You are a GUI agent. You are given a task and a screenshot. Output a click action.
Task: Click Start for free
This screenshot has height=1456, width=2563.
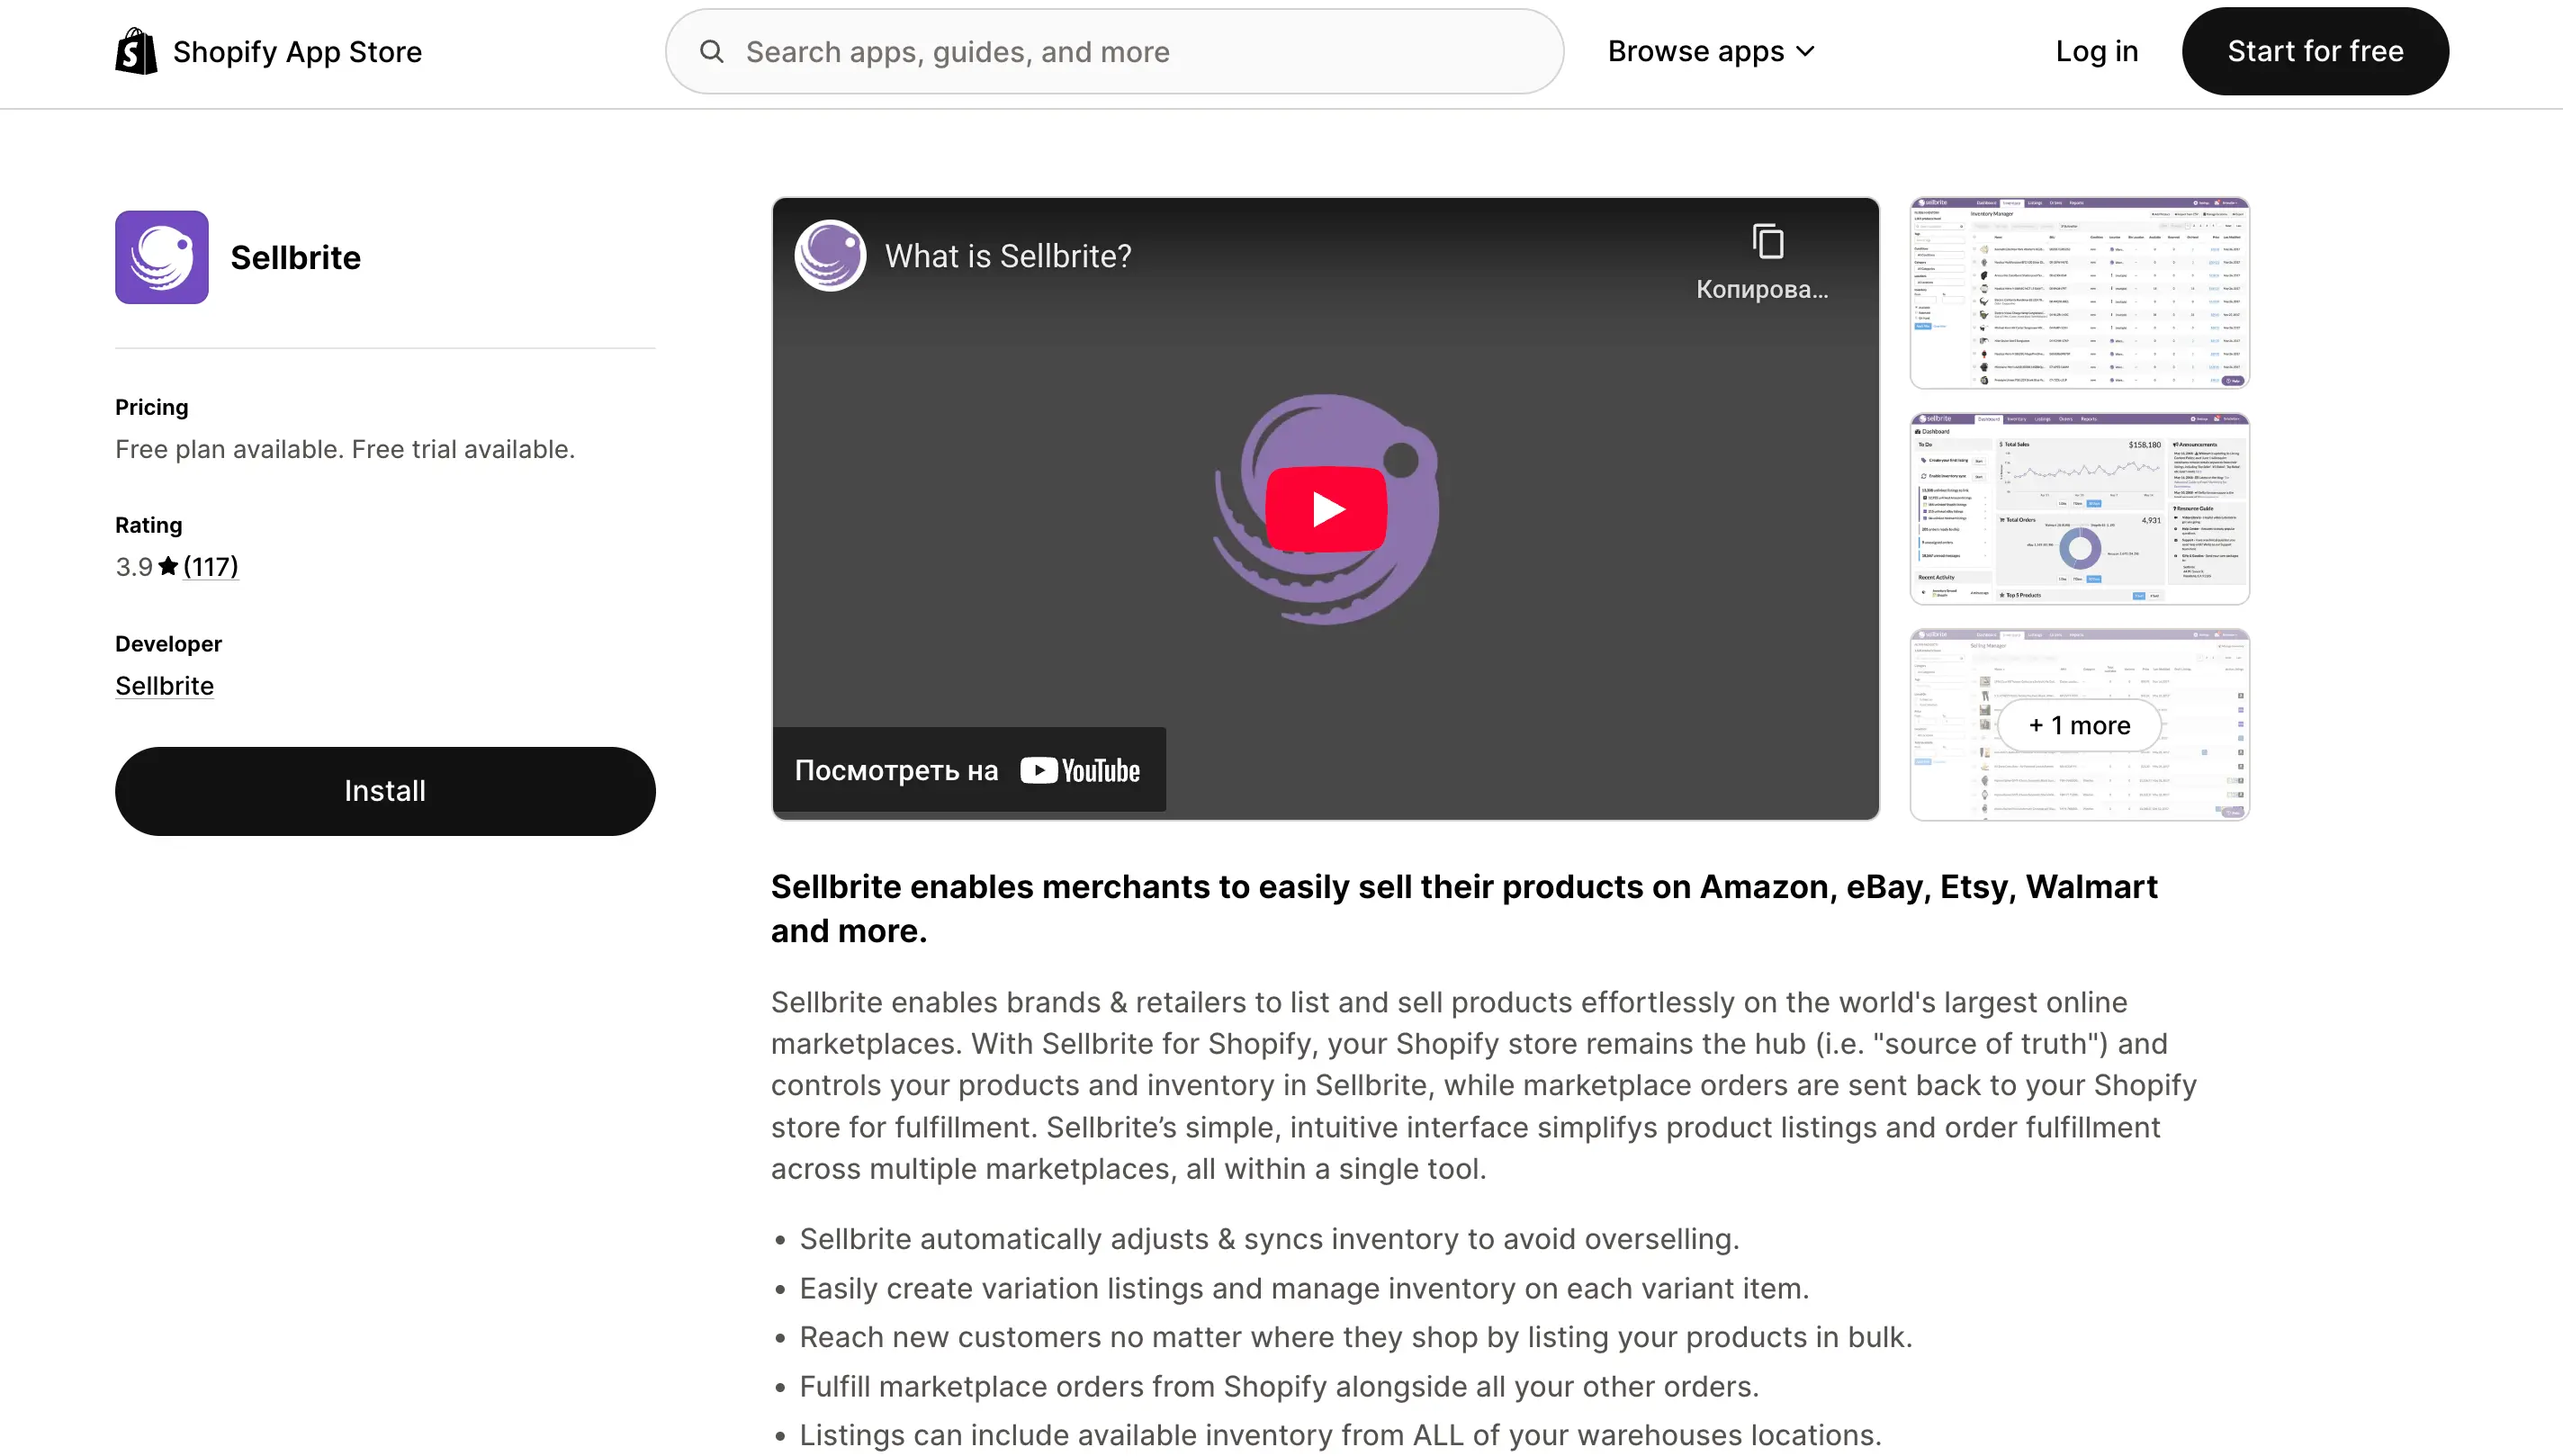[2315, 50]
